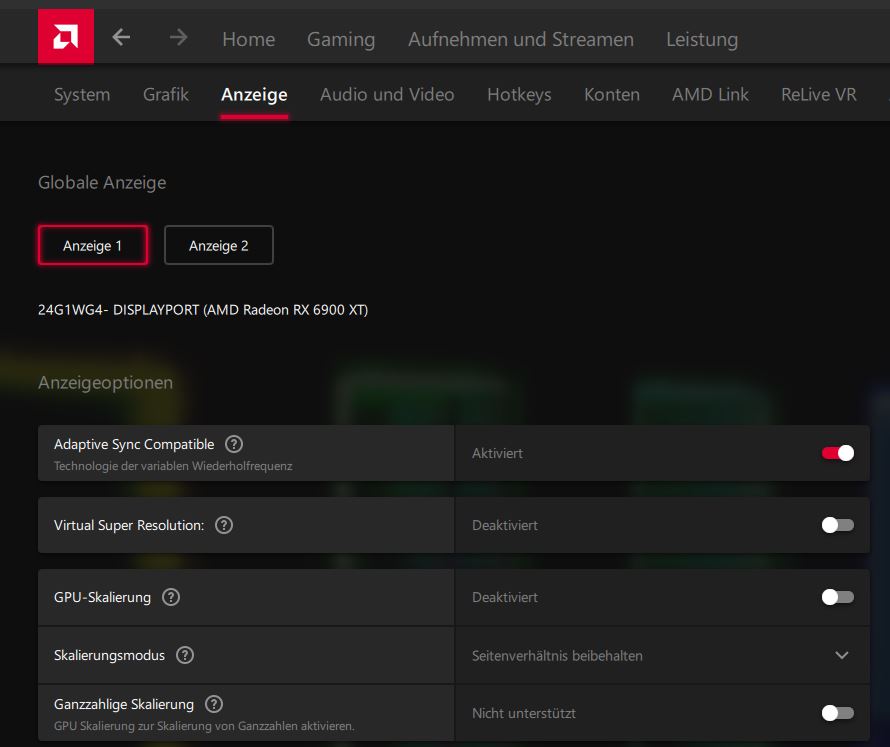Enable GPU-Skalierung toggle
The width and height of the screenshot is (890, 747).
838,597
